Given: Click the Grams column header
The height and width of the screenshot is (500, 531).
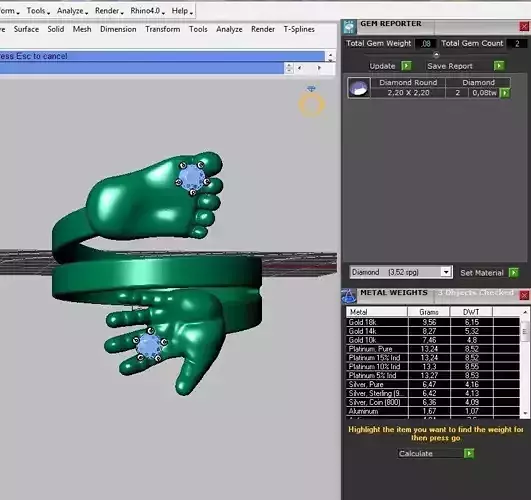Looking at the screenshot, I should (x=429, y=312).
